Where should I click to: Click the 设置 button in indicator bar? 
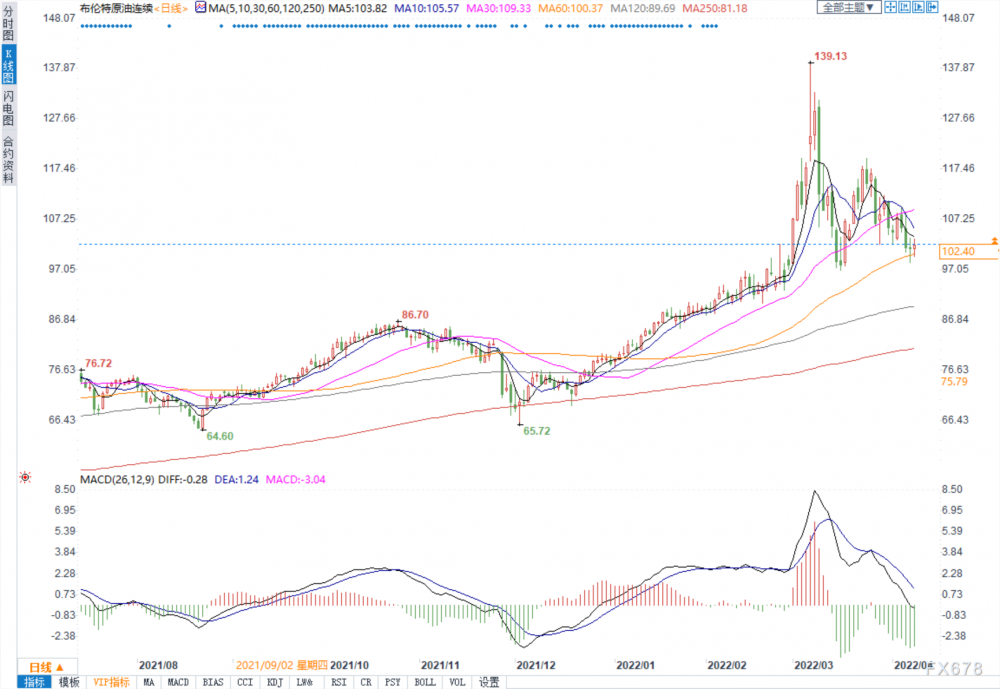click(488, 682)
